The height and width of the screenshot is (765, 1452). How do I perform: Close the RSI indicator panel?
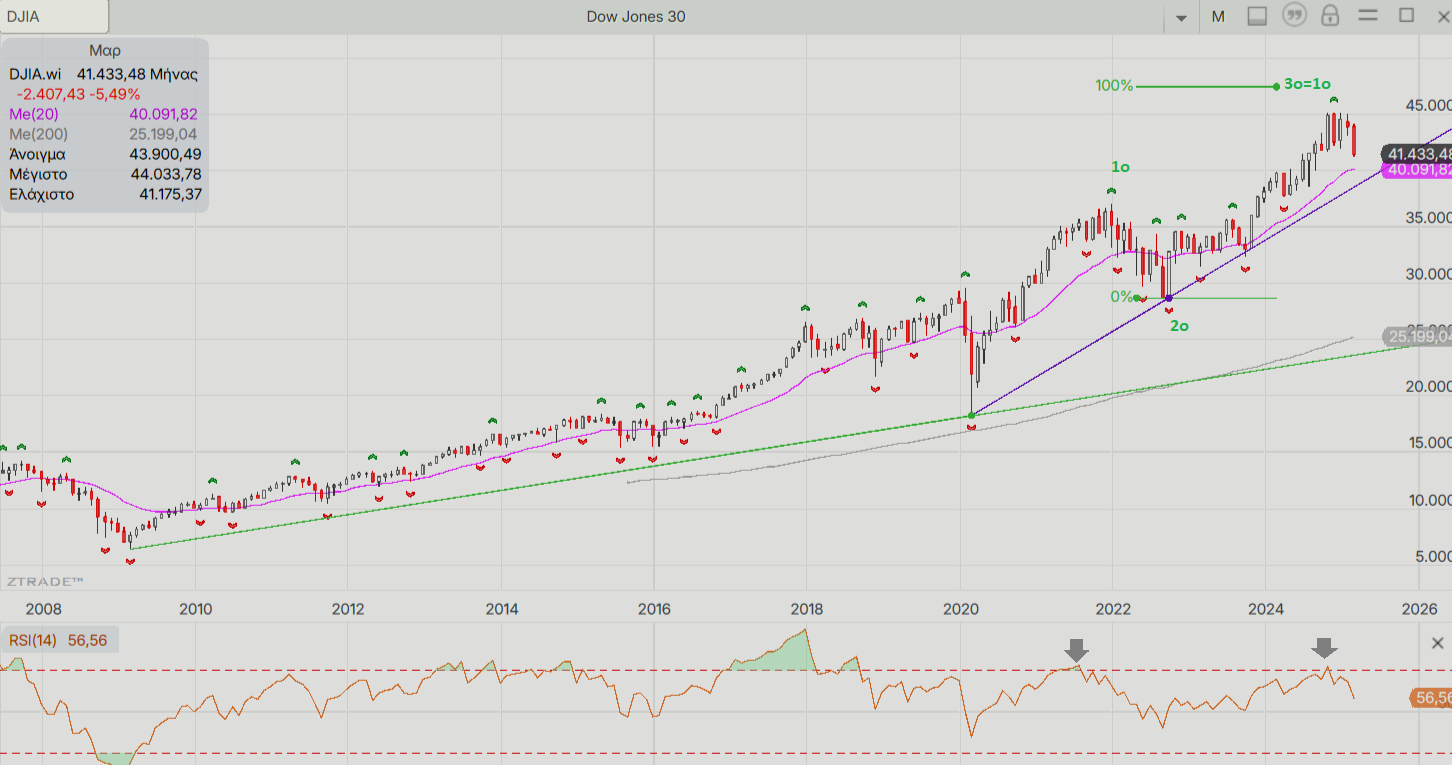pos(1438,643)
